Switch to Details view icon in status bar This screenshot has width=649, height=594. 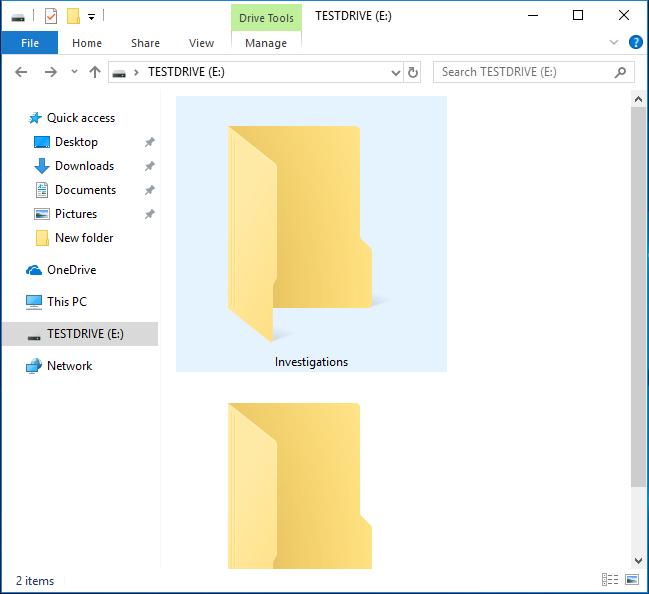point(610,580)
